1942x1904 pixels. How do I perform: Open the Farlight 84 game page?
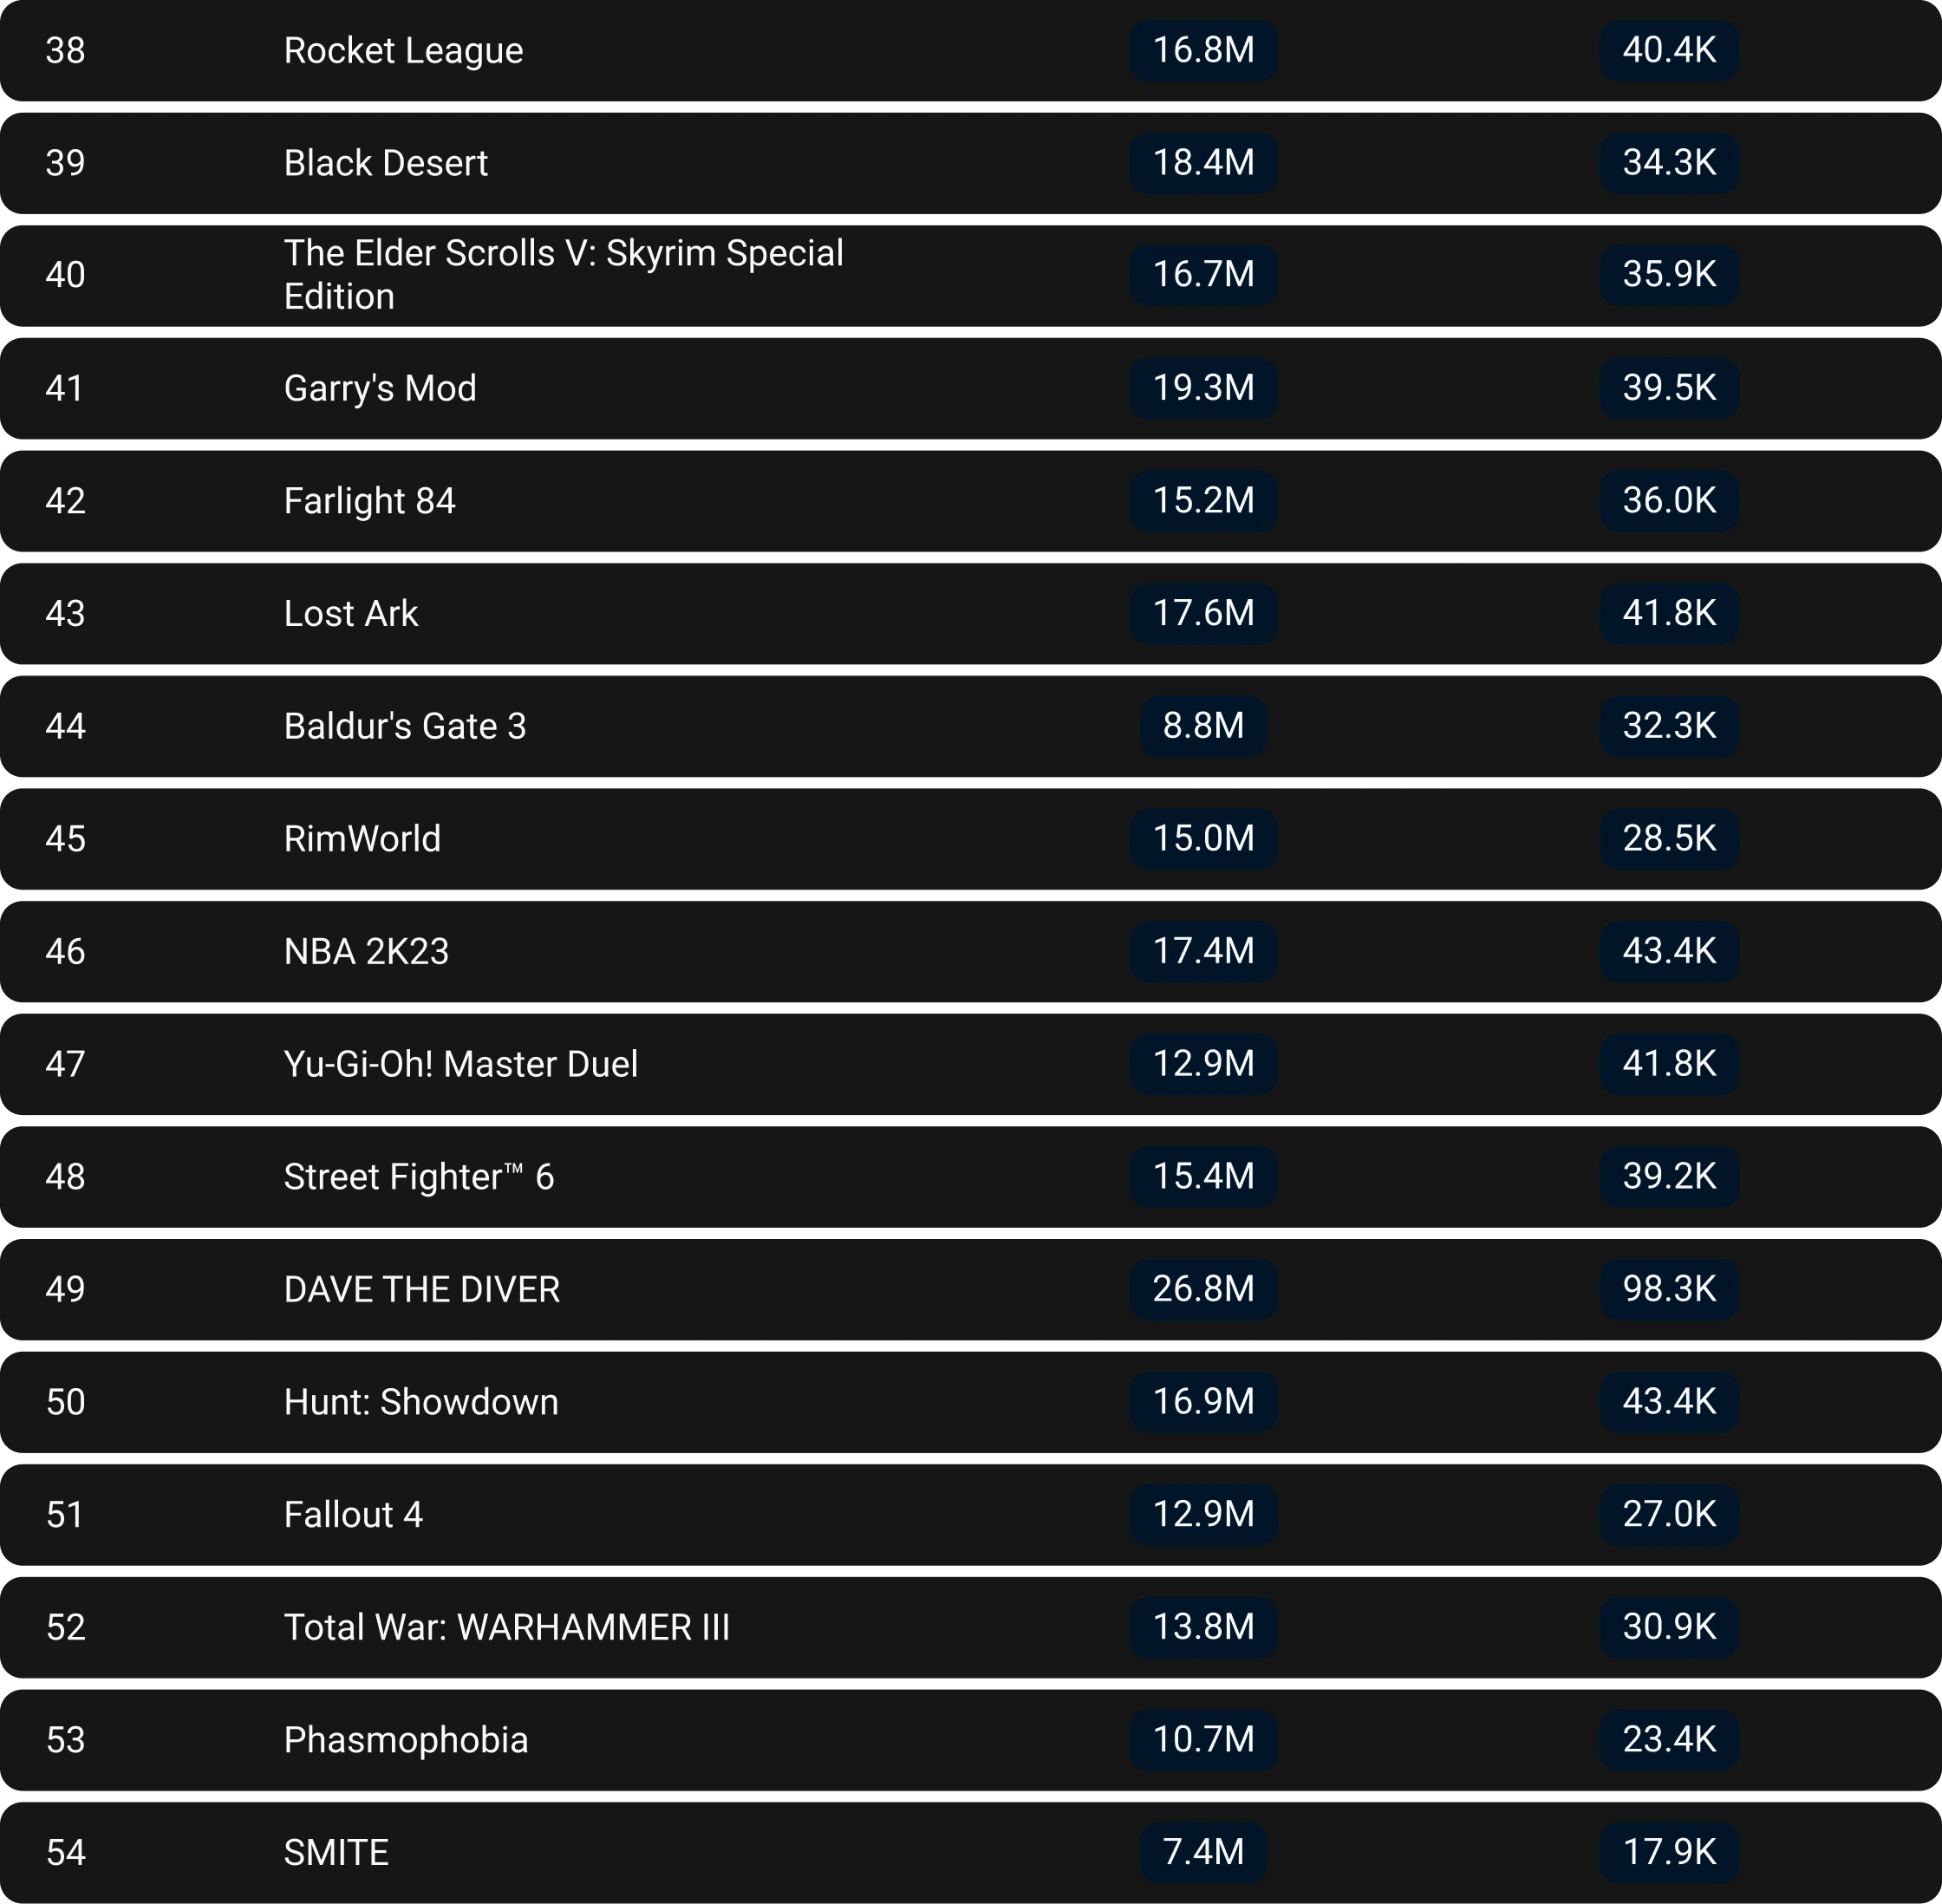point(369,501)
